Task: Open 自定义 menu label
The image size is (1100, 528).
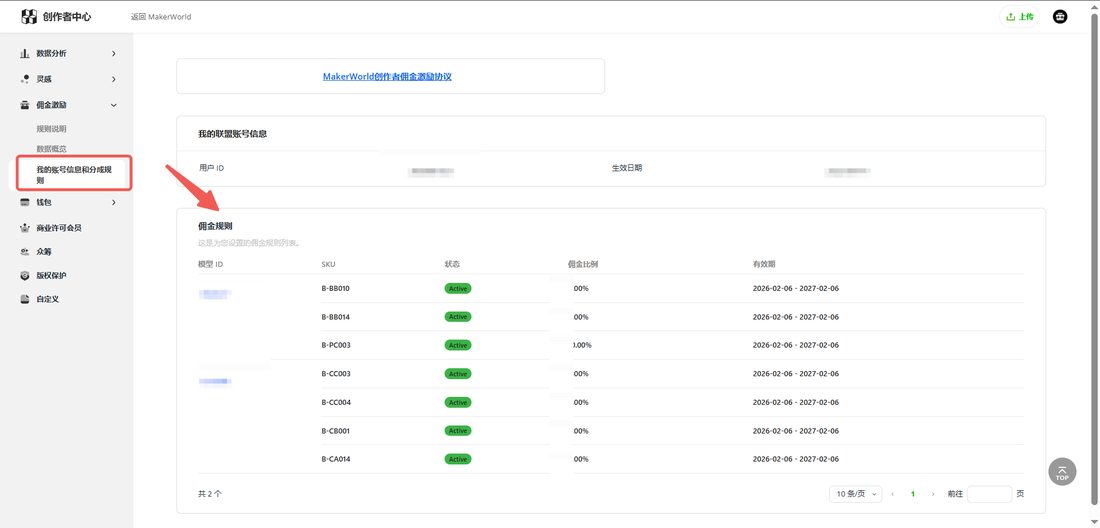Action: (x=48, y=299)
